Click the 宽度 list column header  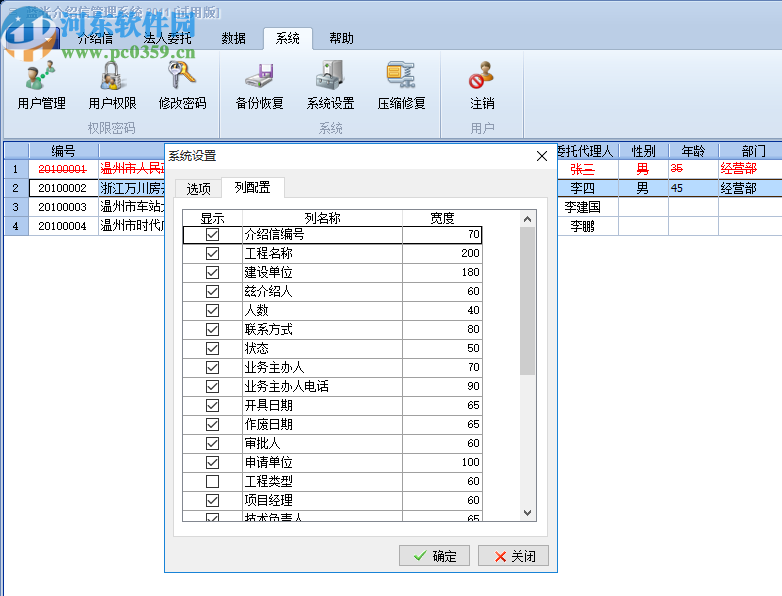[442, 218]
